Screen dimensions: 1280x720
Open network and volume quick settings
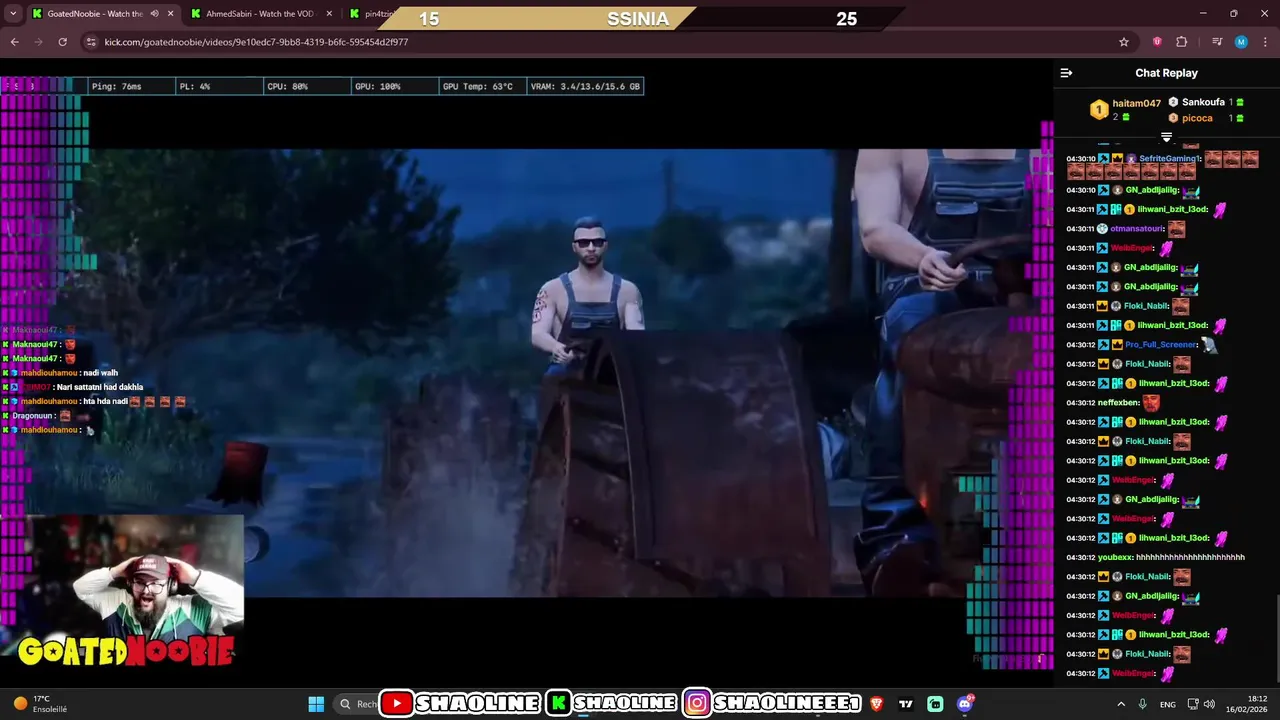coord(1201,704)
